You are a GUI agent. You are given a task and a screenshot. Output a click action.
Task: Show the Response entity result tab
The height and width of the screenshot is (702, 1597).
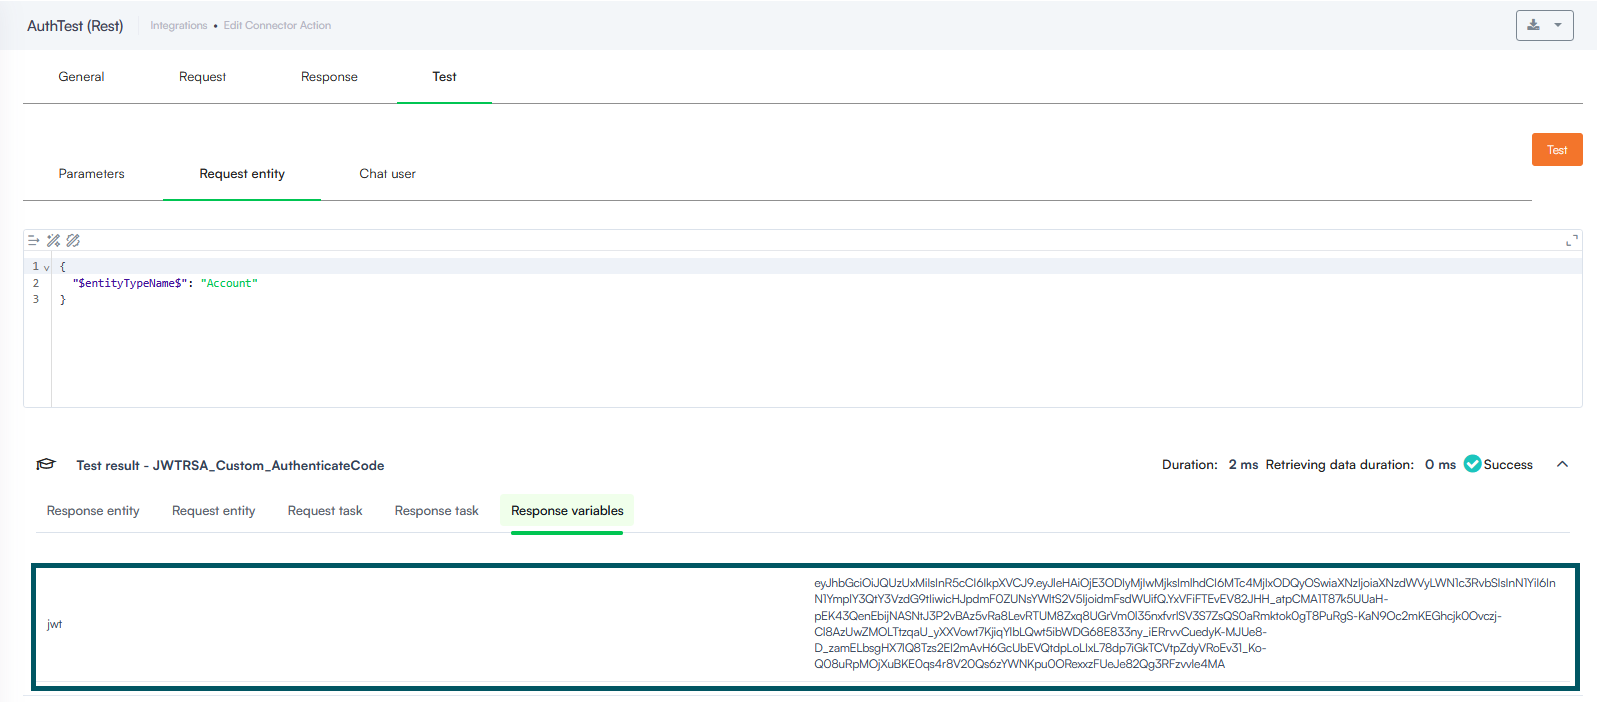93,511
